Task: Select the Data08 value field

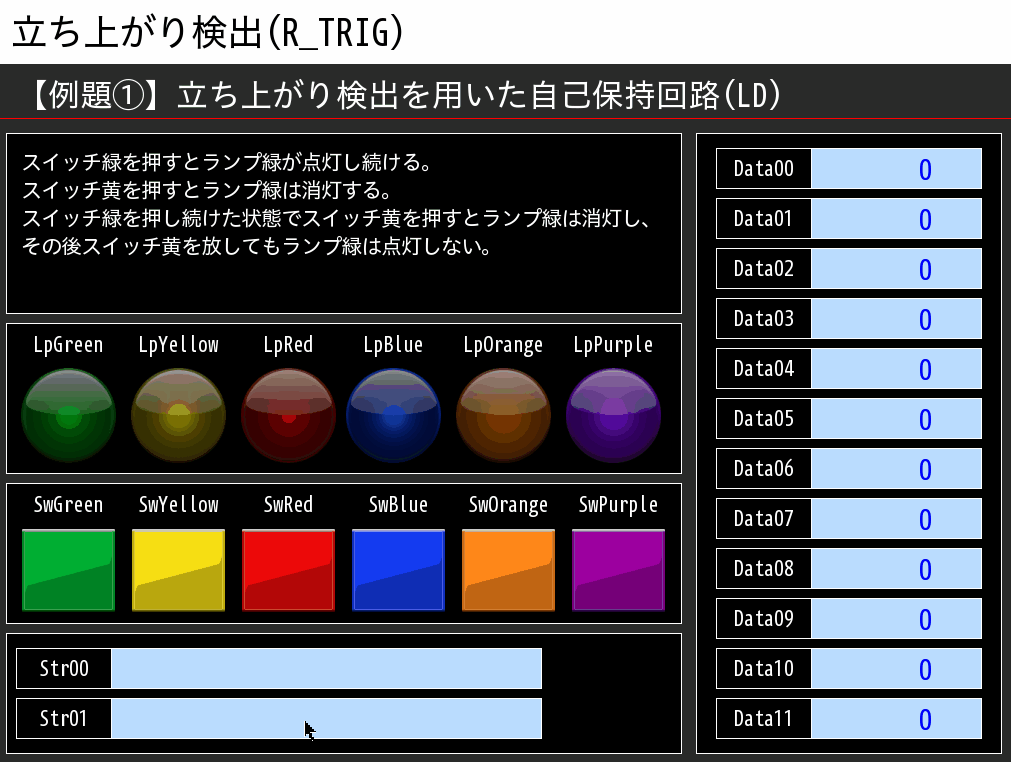Action: (896, 569)
